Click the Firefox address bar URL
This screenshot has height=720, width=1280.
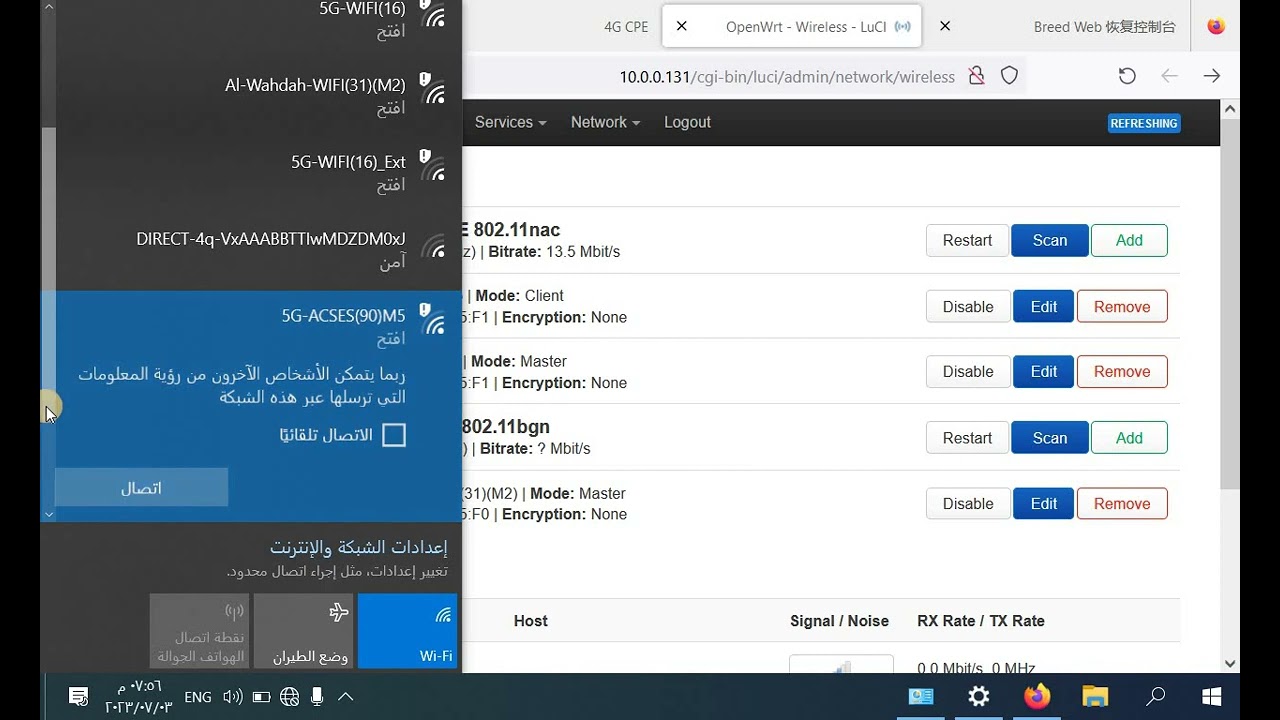[787, 77]
